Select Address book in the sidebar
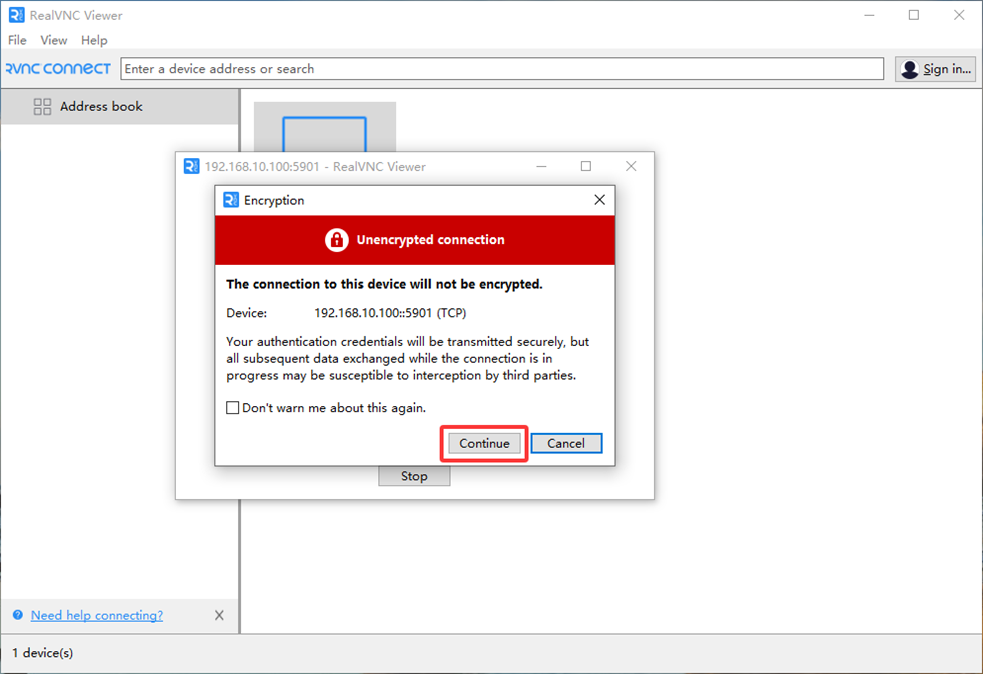983x674 pixels. [100, 106]
